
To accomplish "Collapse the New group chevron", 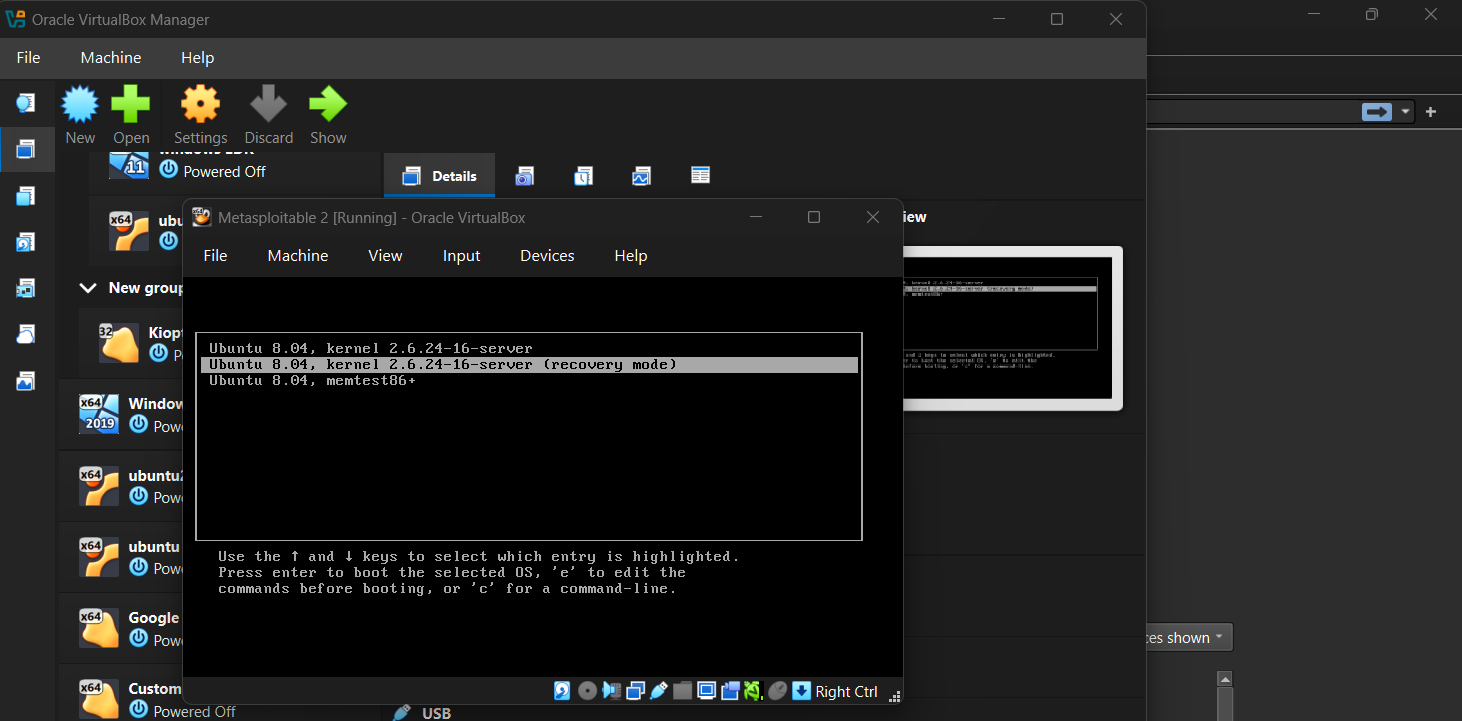I will [x=87, y=288].
